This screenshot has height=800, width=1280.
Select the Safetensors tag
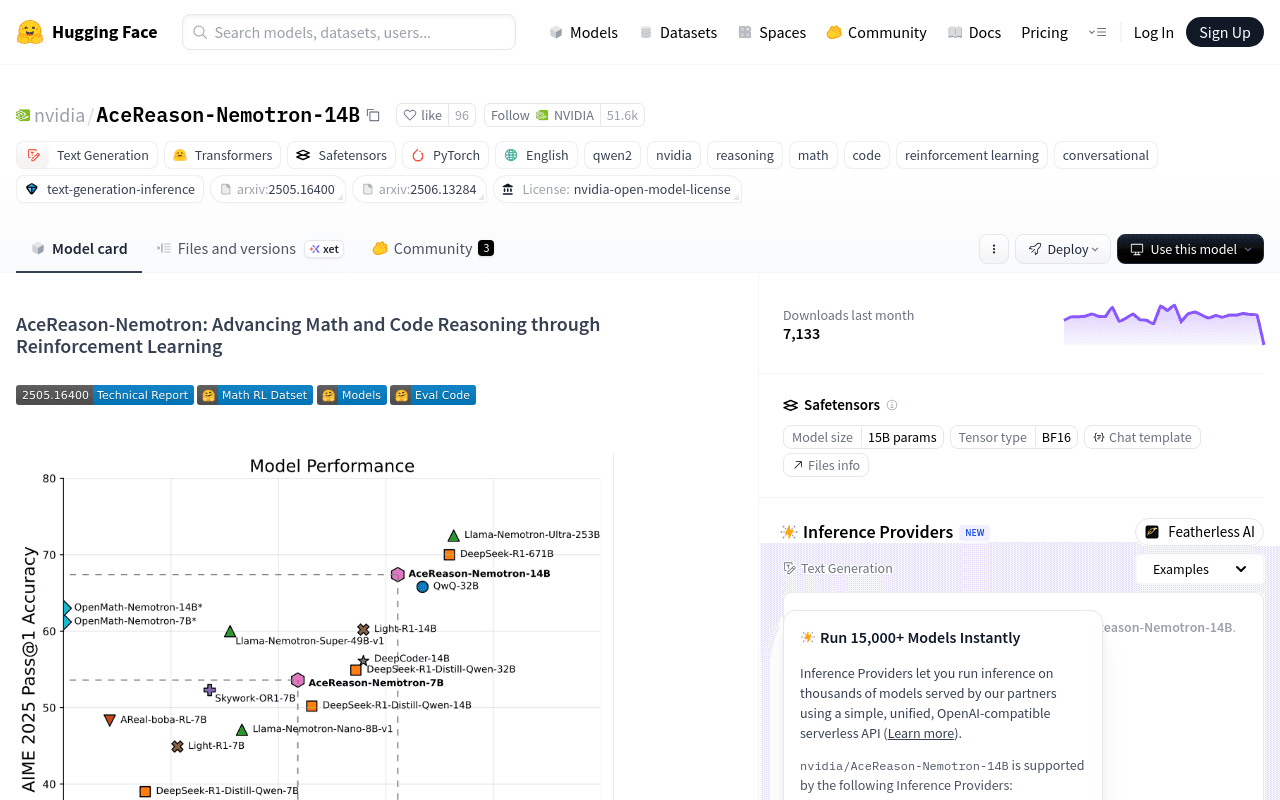(341, 155)
